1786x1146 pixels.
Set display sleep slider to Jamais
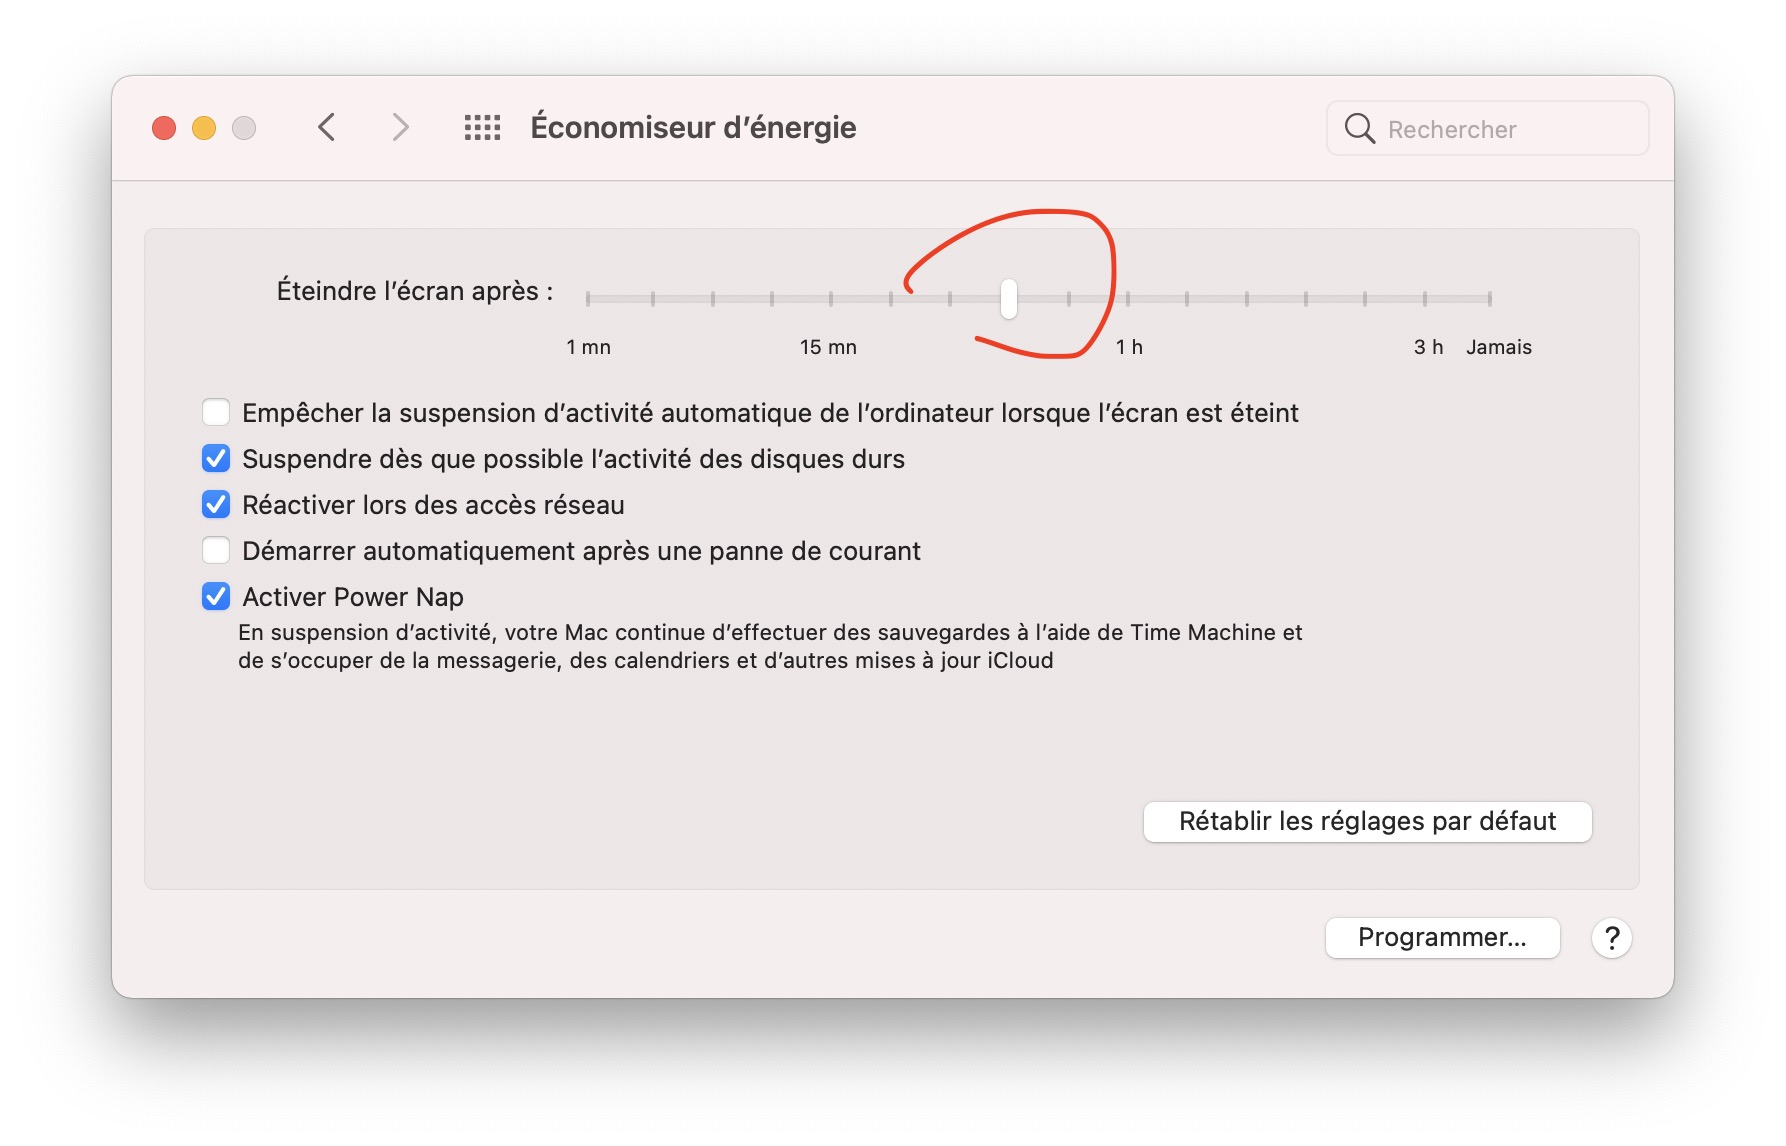coord(1489,298)
